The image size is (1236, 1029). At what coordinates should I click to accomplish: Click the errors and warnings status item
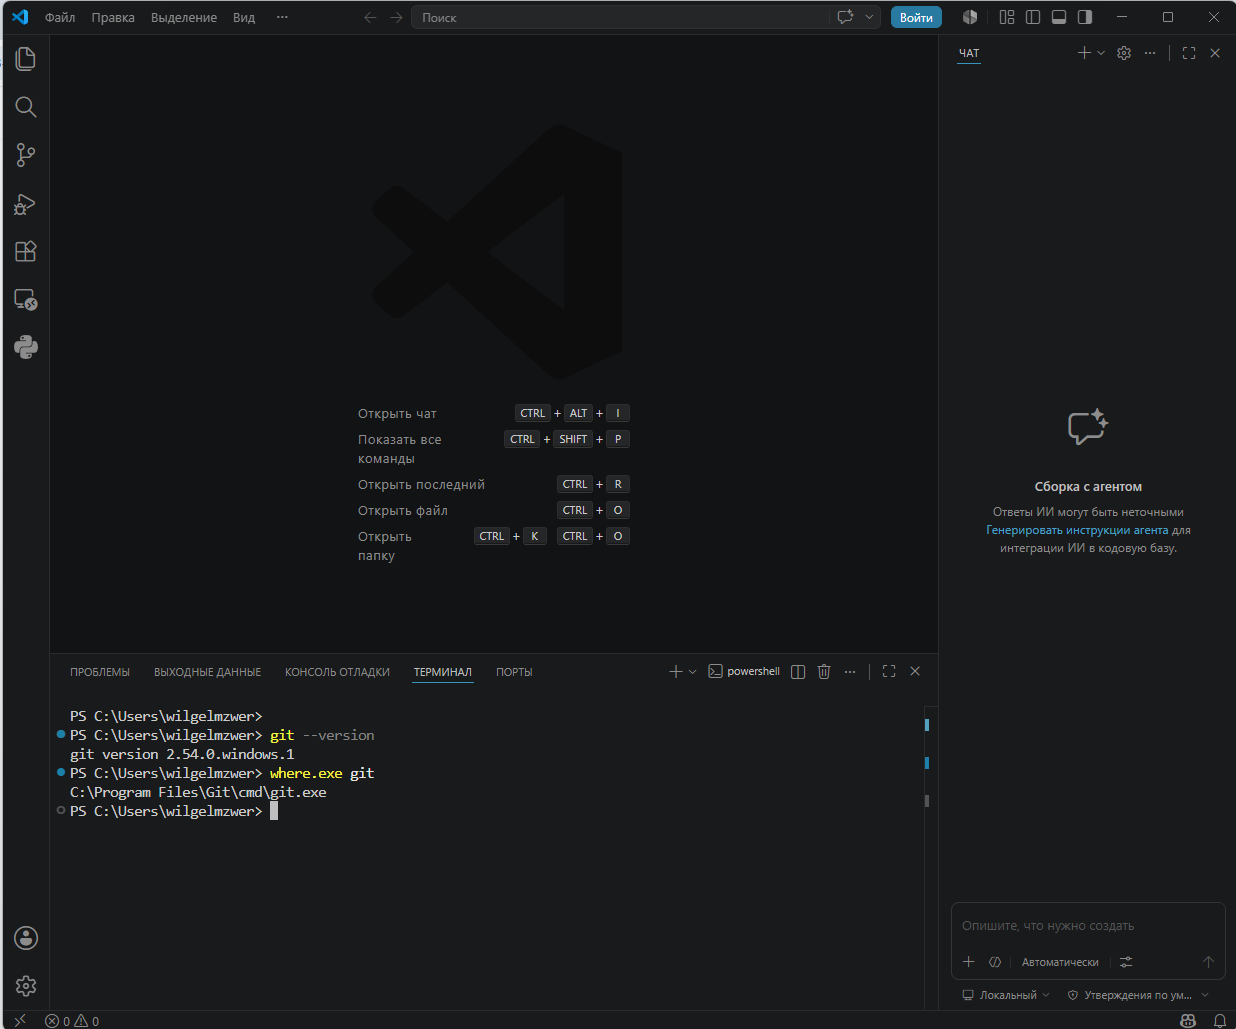tap(72, 1021)
